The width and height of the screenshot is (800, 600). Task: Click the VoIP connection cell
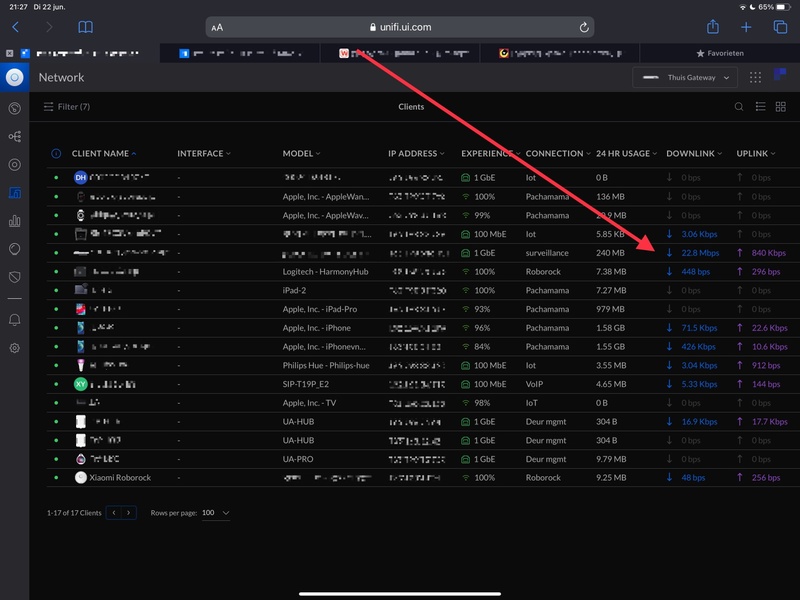click(534, 384)
